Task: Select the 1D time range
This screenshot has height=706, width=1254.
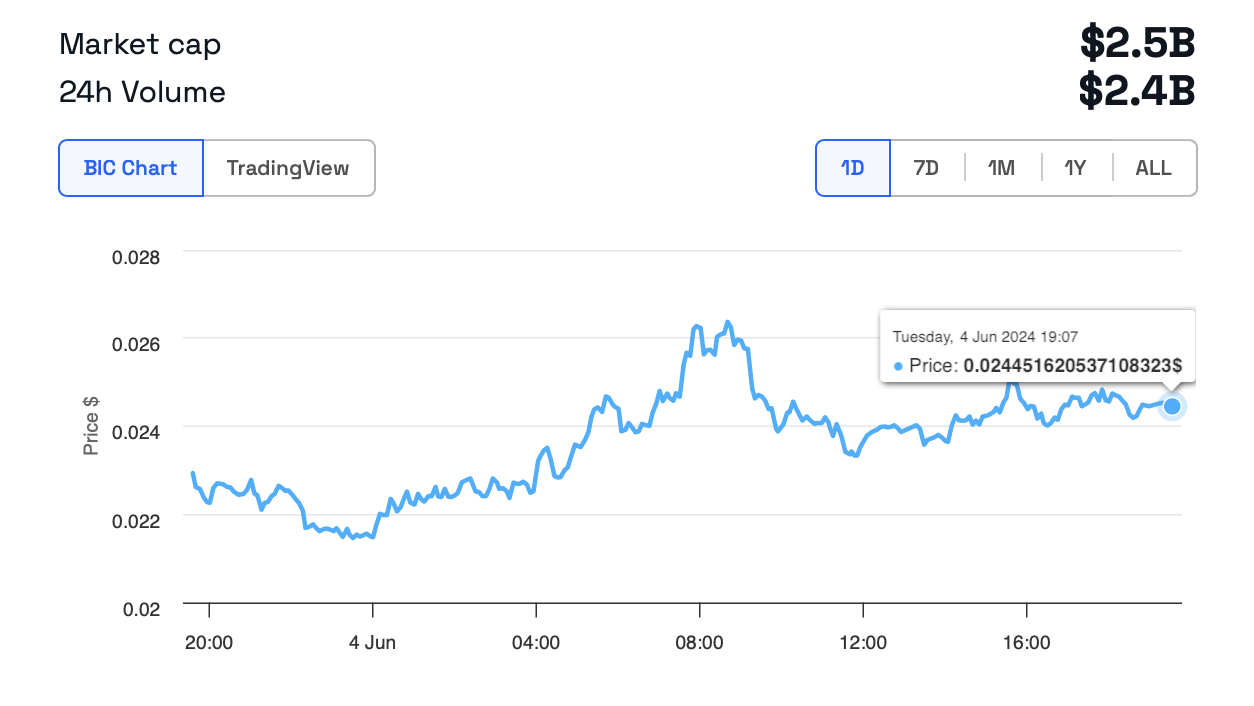Action: point(852,168)
